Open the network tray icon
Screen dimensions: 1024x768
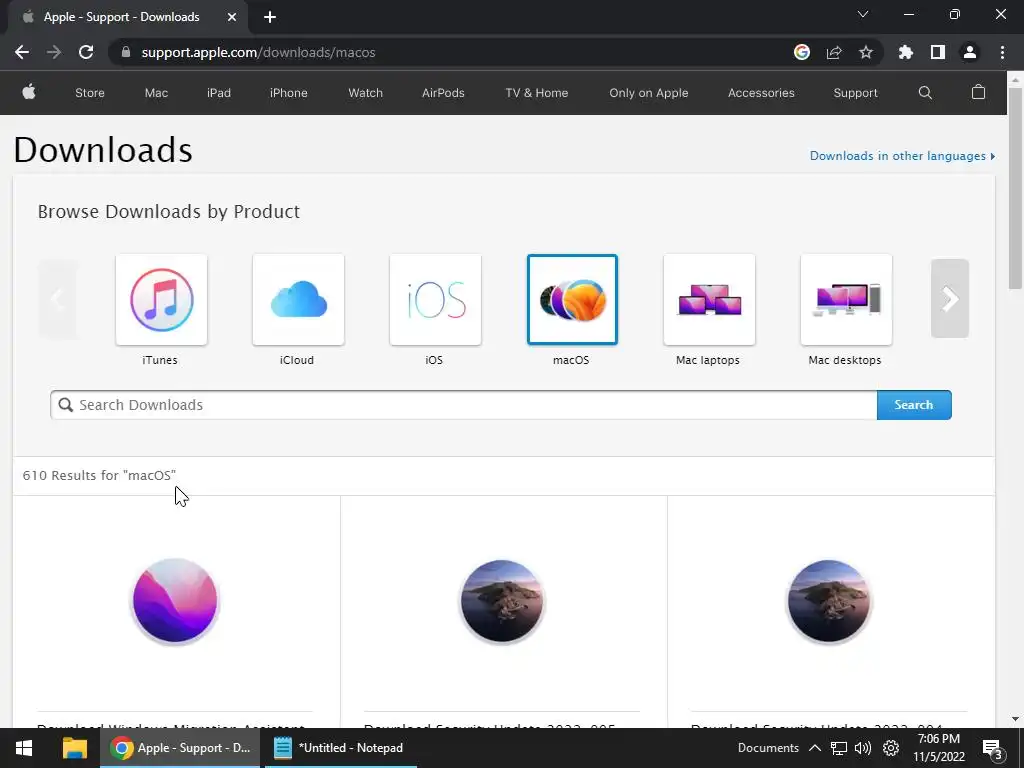pyautogui.click(x=839, y=748)
